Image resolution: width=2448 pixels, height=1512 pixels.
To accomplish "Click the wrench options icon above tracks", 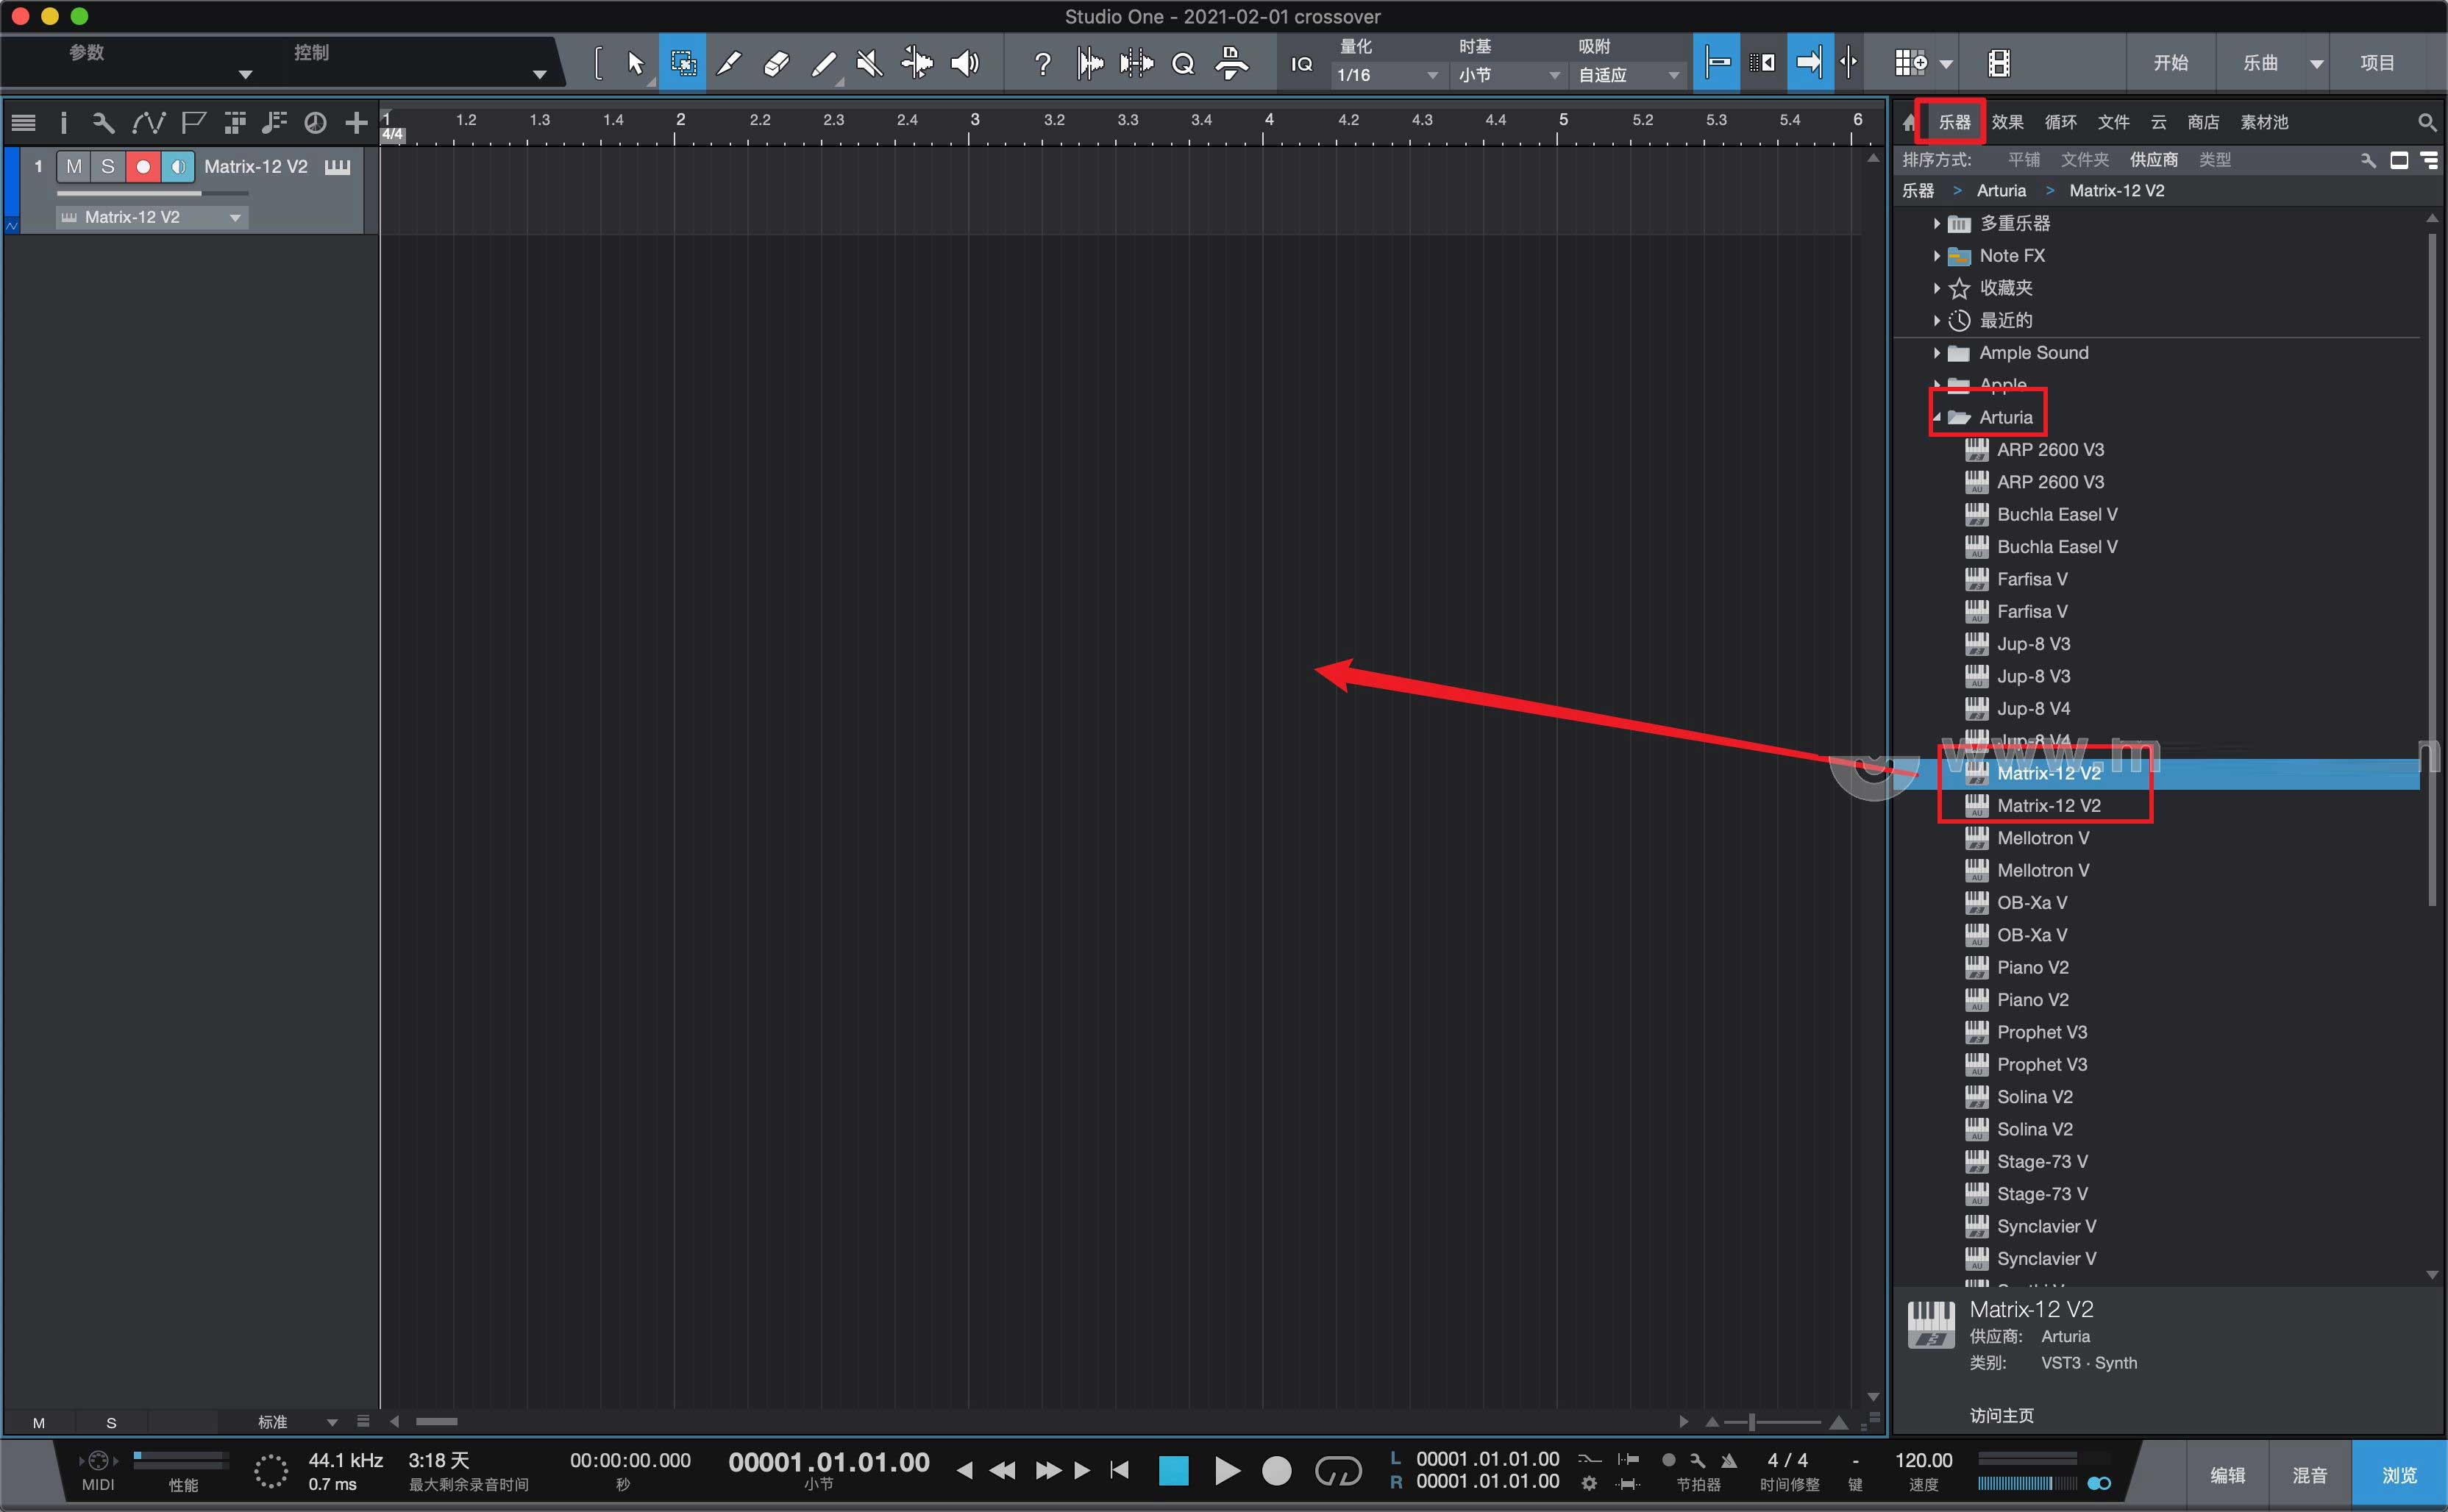I will click(x=103, y=122).
